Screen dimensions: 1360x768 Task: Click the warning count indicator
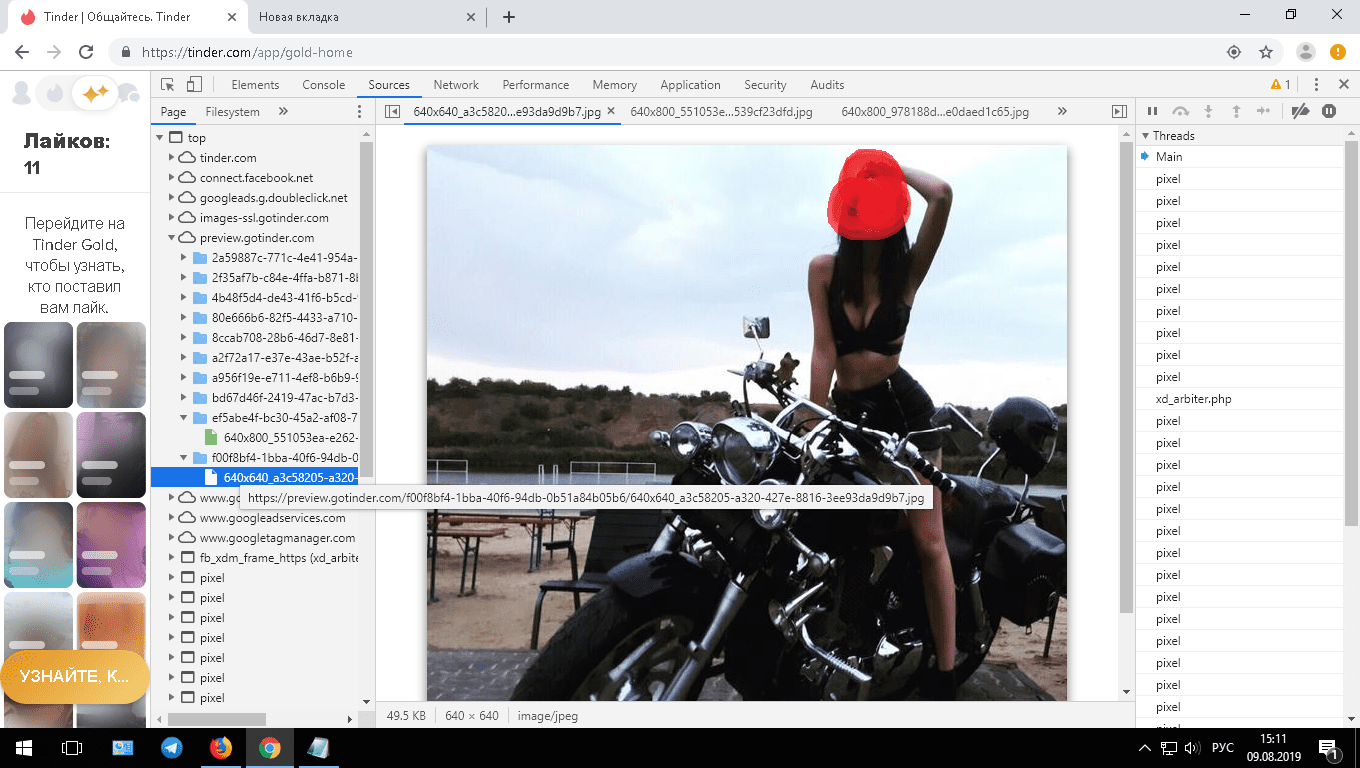(x=1280, y=85)
